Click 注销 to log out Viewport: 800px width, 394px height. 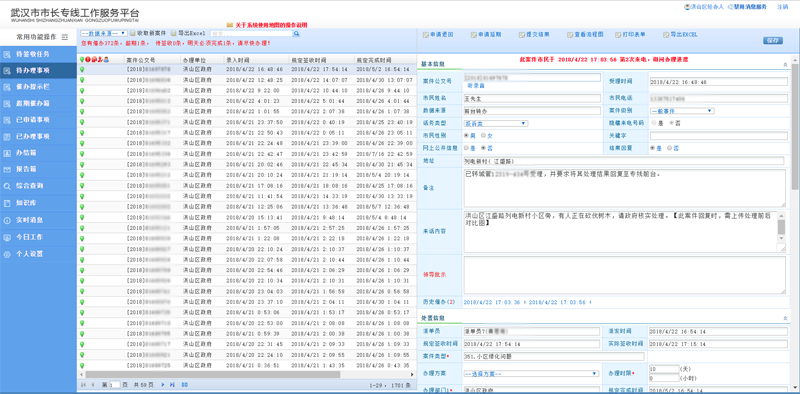(782, 7)
